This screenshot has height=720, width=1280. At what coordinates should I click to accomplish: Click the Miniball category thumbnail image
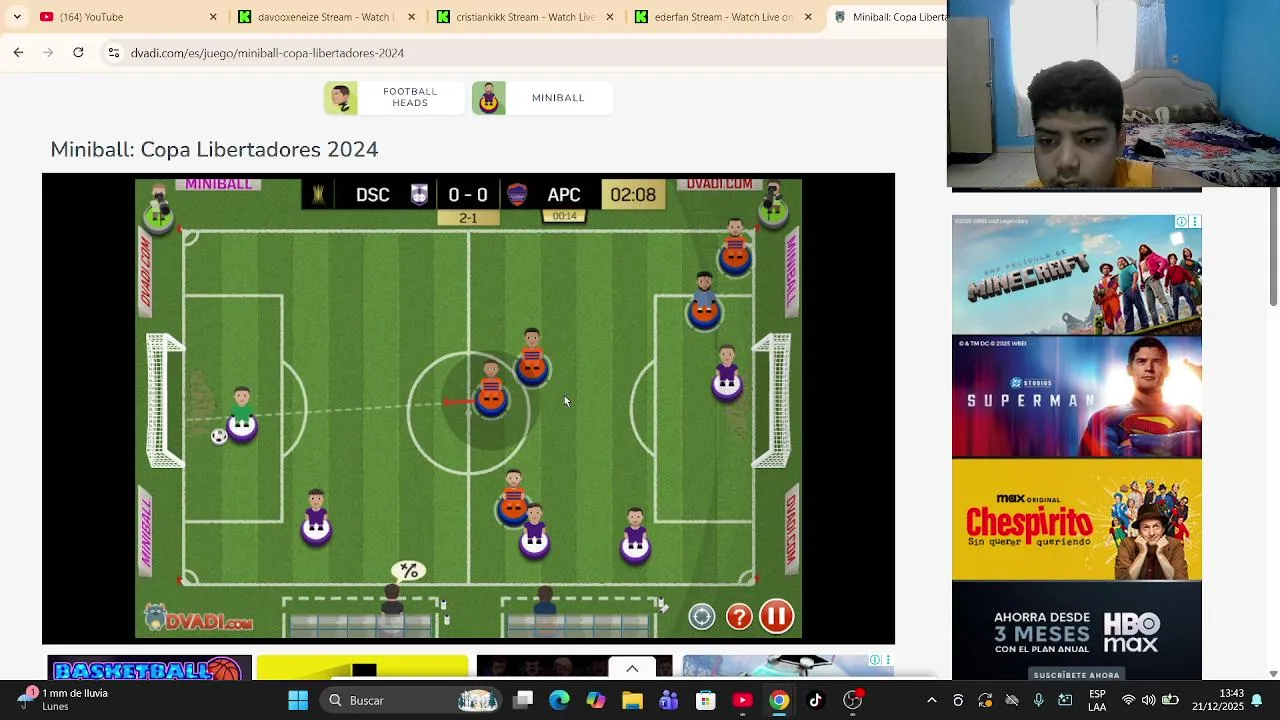[x=489, y=98]
